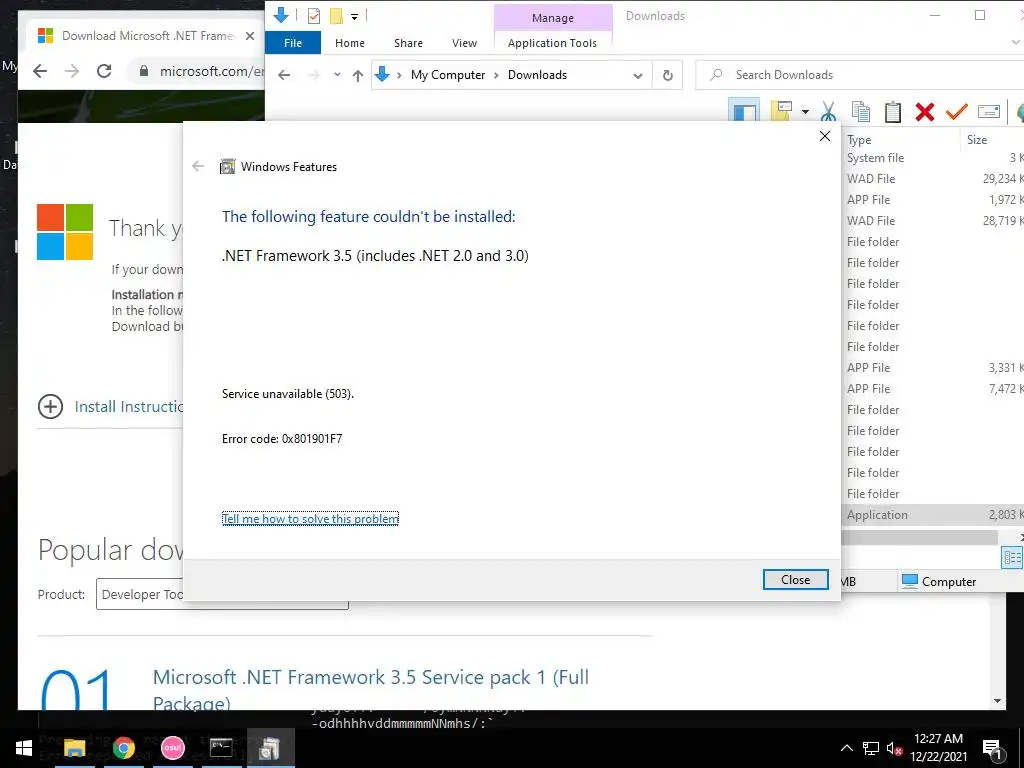1024x768 pixels.
Task: Click the Chrome address bar URL
Action: [211, 71]
